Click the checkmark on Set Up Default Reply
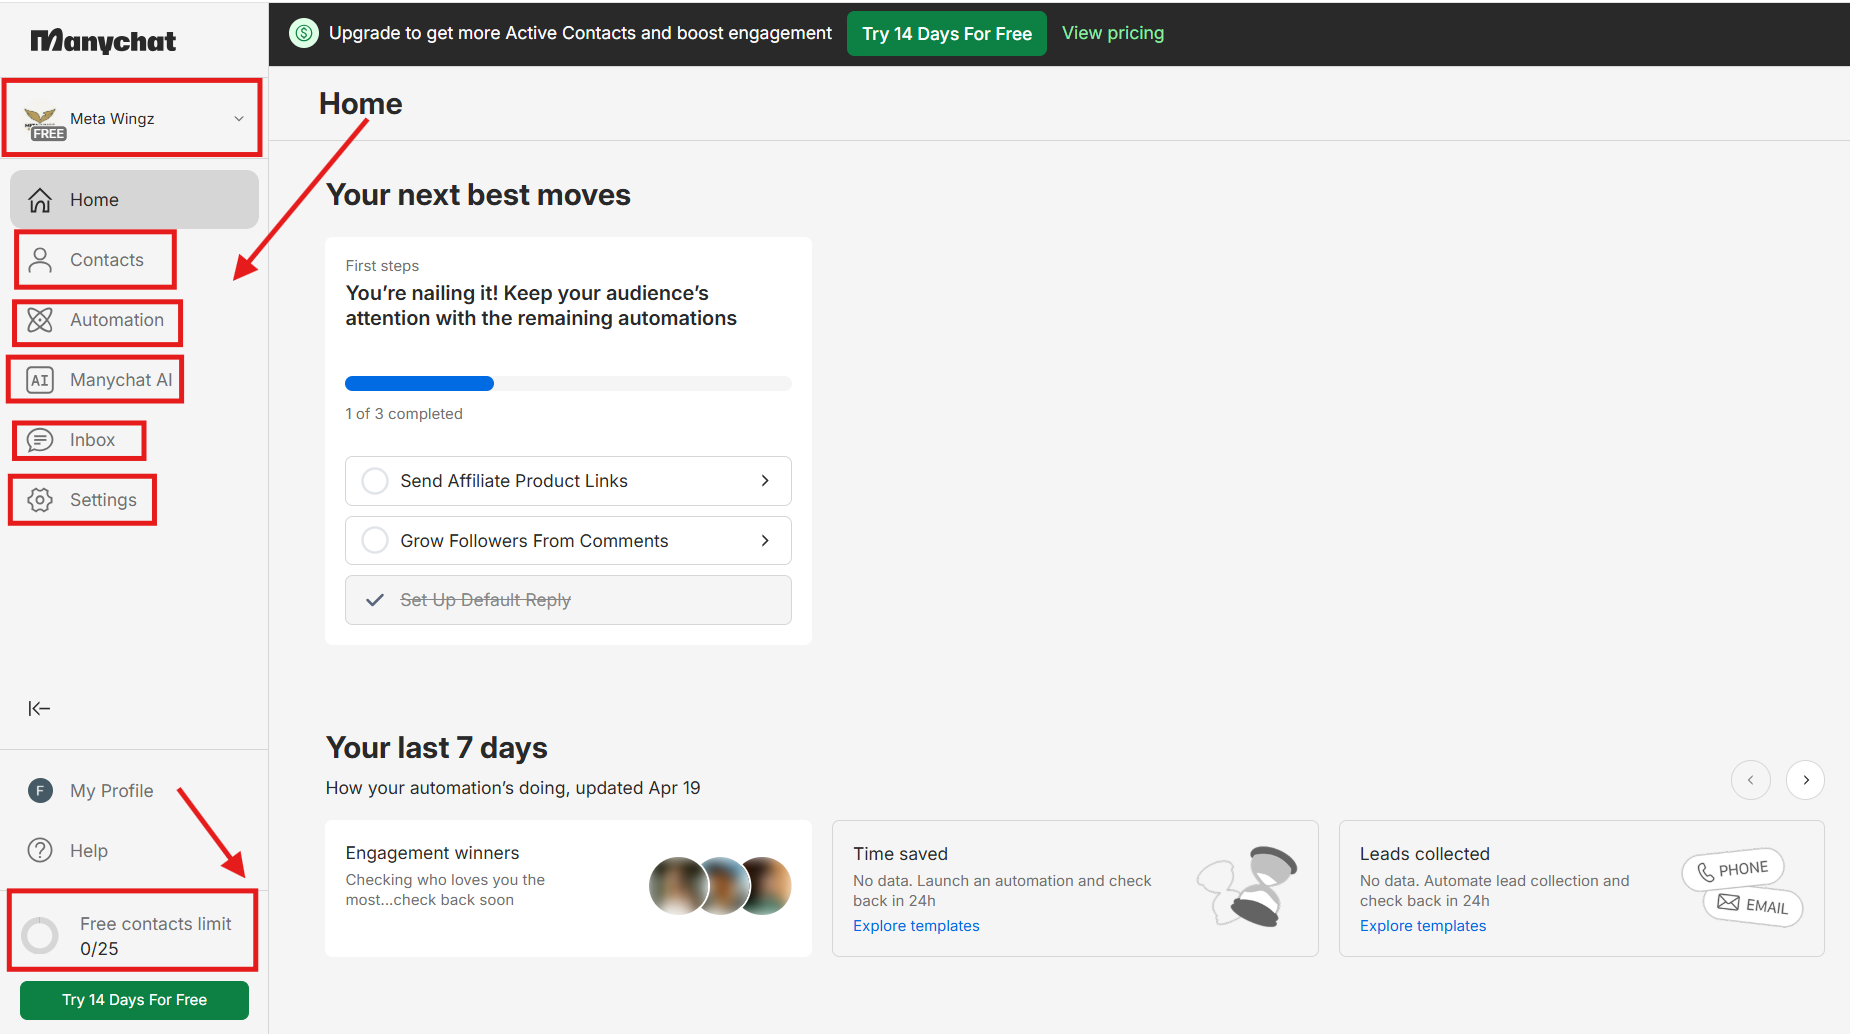The image size is (1850, 1034). click(375, 600)
